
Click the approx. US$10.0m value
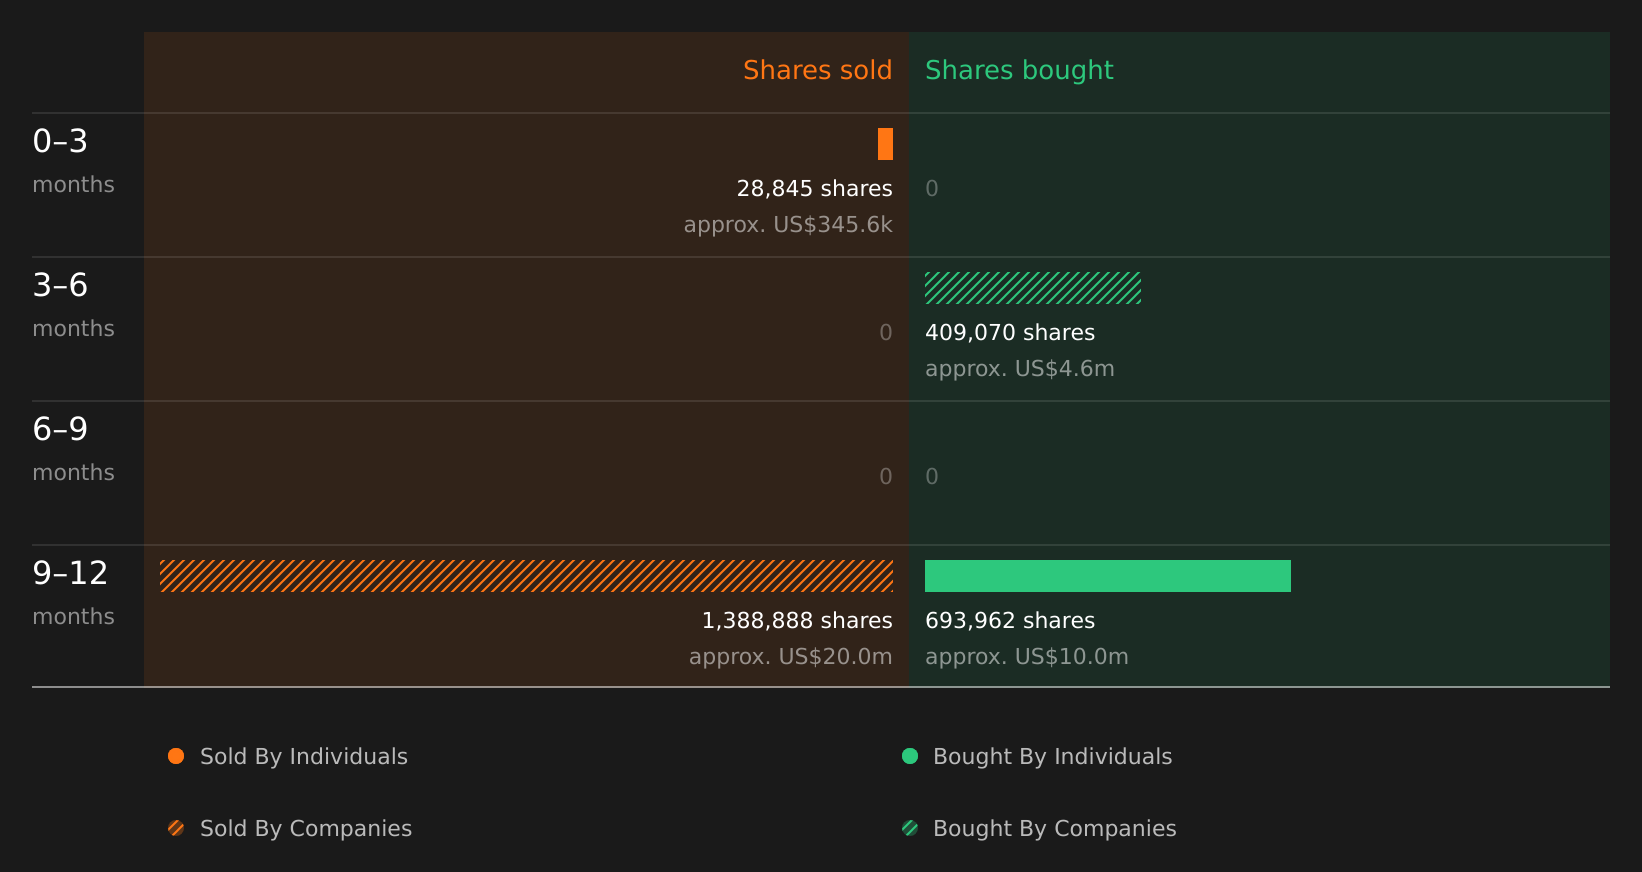pyautogui.click(x=1027, y=657)
